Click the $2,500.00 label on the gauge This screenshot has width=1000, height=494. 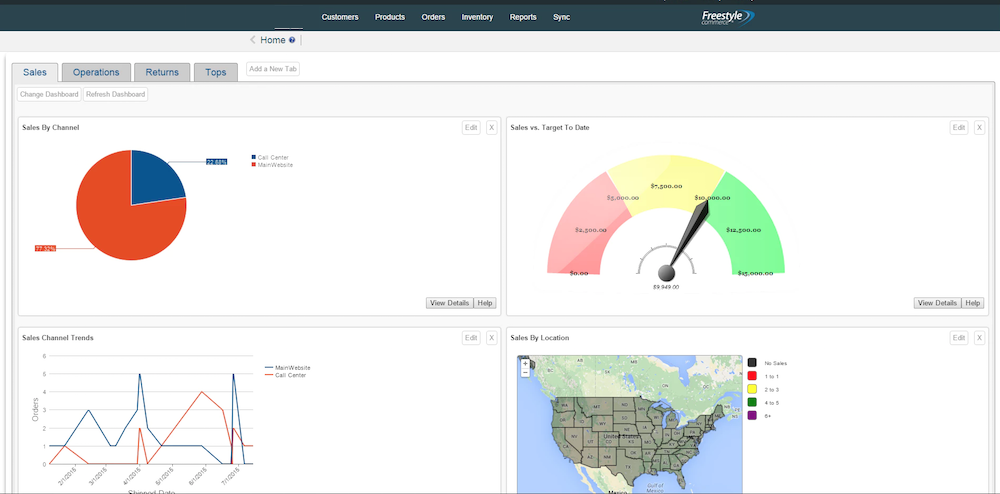click(591, 229)
